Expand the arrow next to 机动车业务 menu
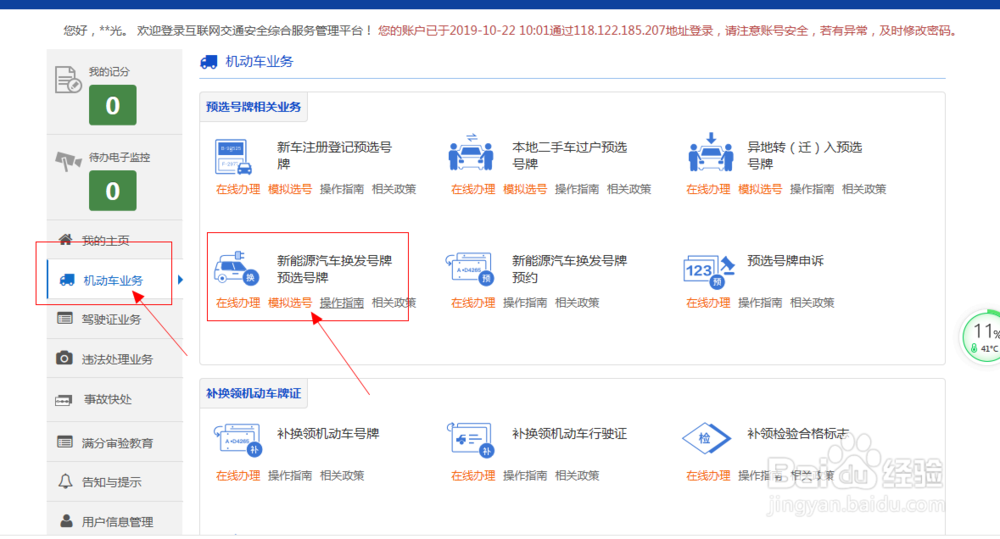Screen dimensions: 1000x539 [x=181, y=279]
